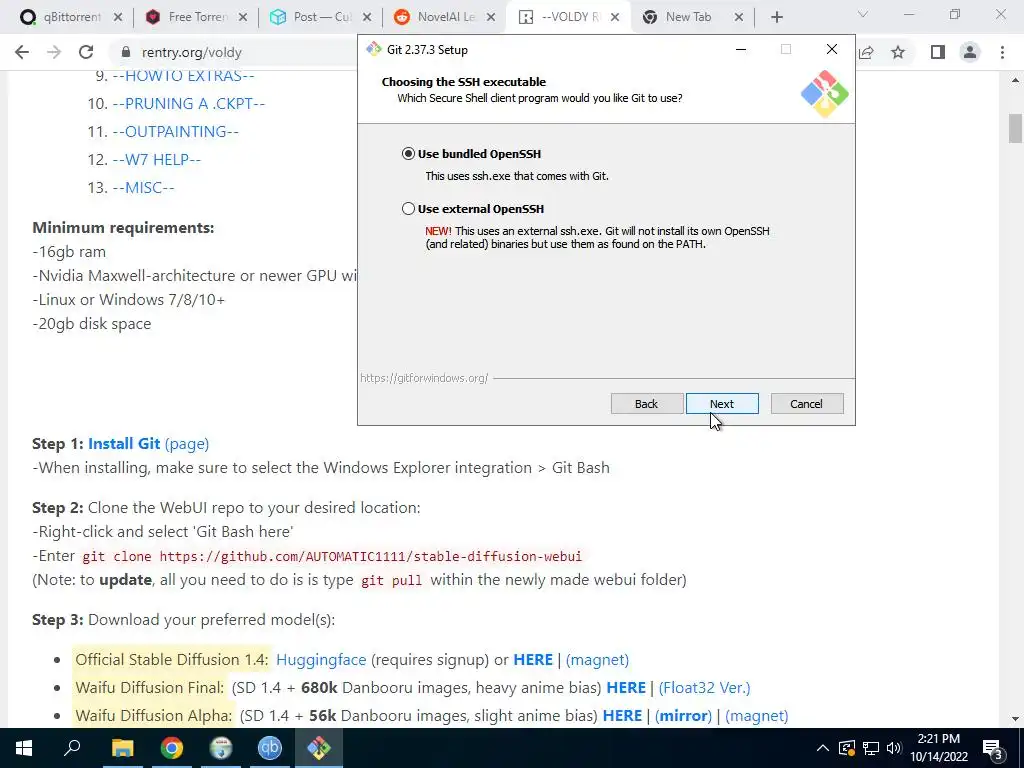The image size is (1024, 768).
Task: Open the --HOWTO EXTRAS-- link
Action: click(183, 76)
